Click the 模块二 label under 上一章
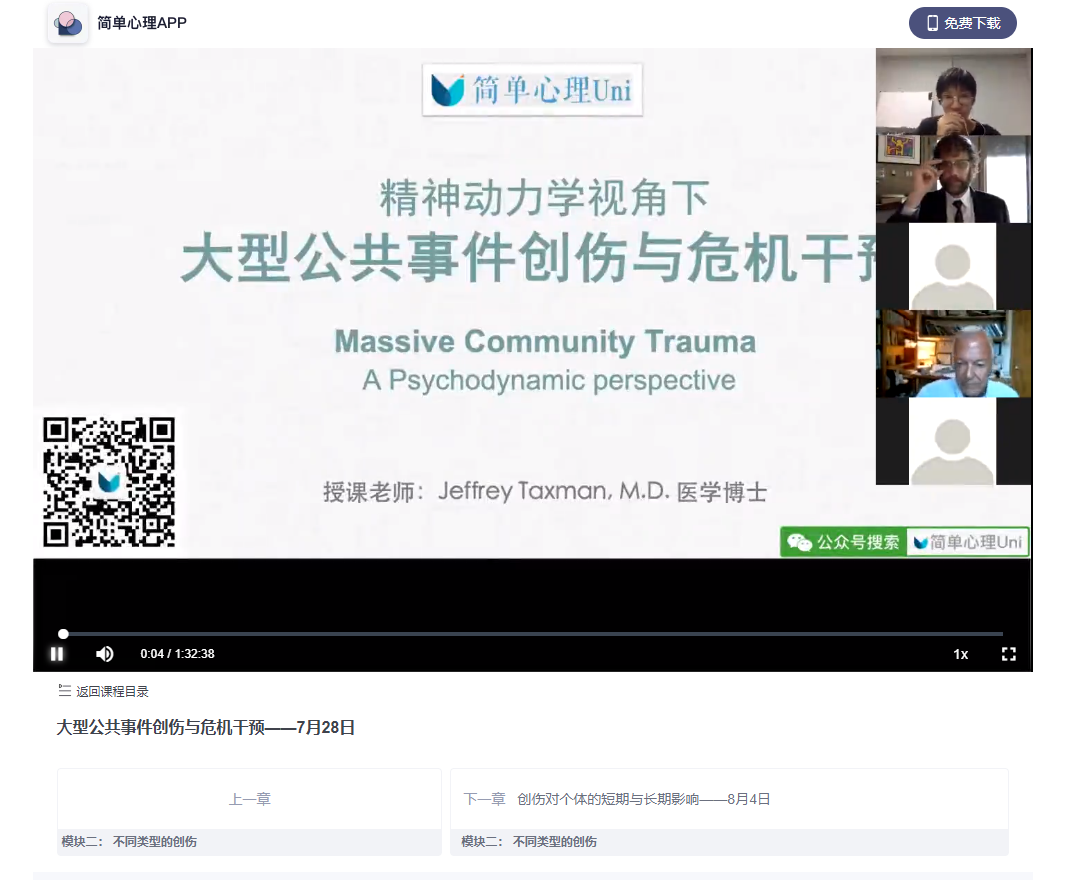 click(x=129, y=842)
